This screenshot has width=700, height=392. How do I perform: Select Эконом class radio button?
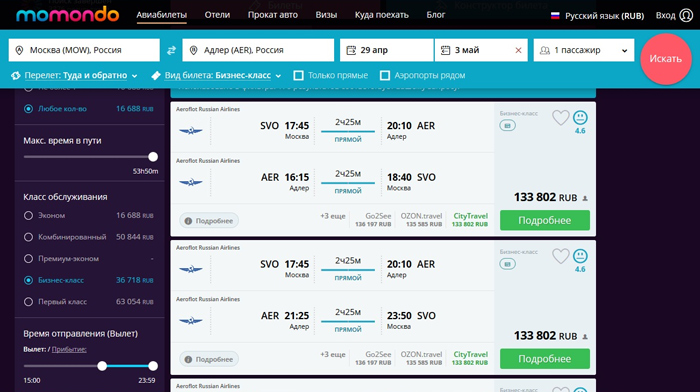point(29,216)
